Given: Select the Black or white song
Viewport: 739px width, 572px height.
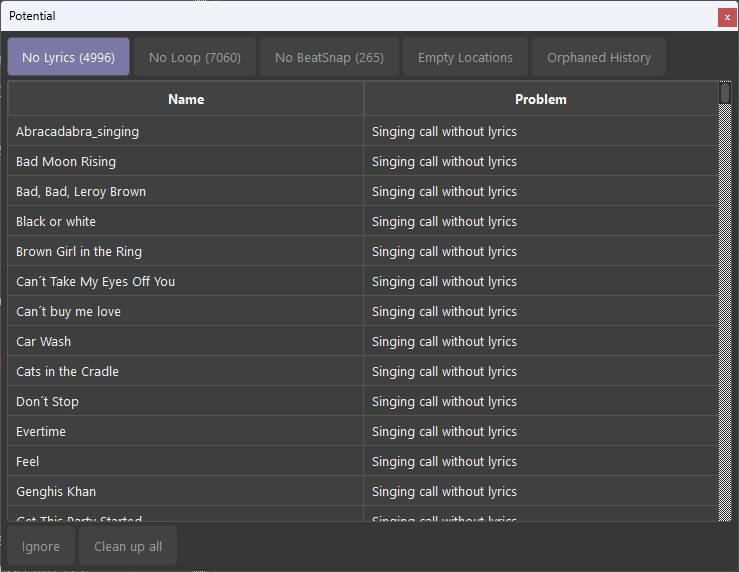Looking at the screenshot, I should [56, 221].
